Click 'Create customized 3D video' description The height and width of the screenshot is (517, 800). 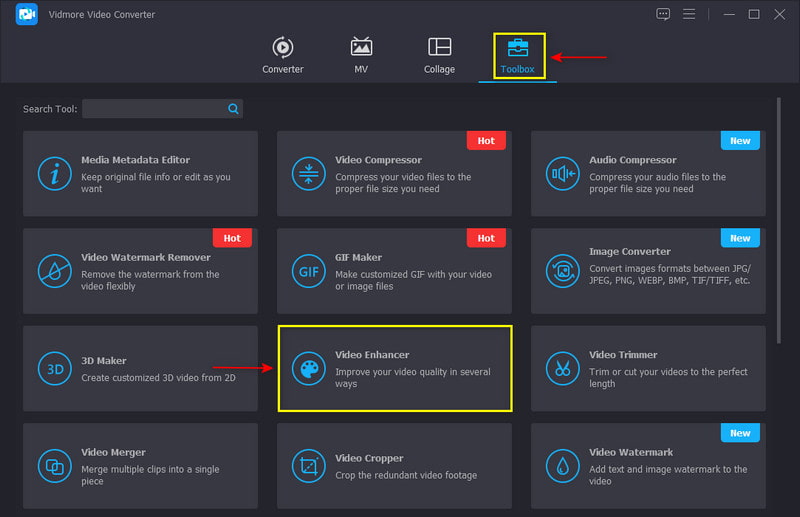tap(158, 378)
